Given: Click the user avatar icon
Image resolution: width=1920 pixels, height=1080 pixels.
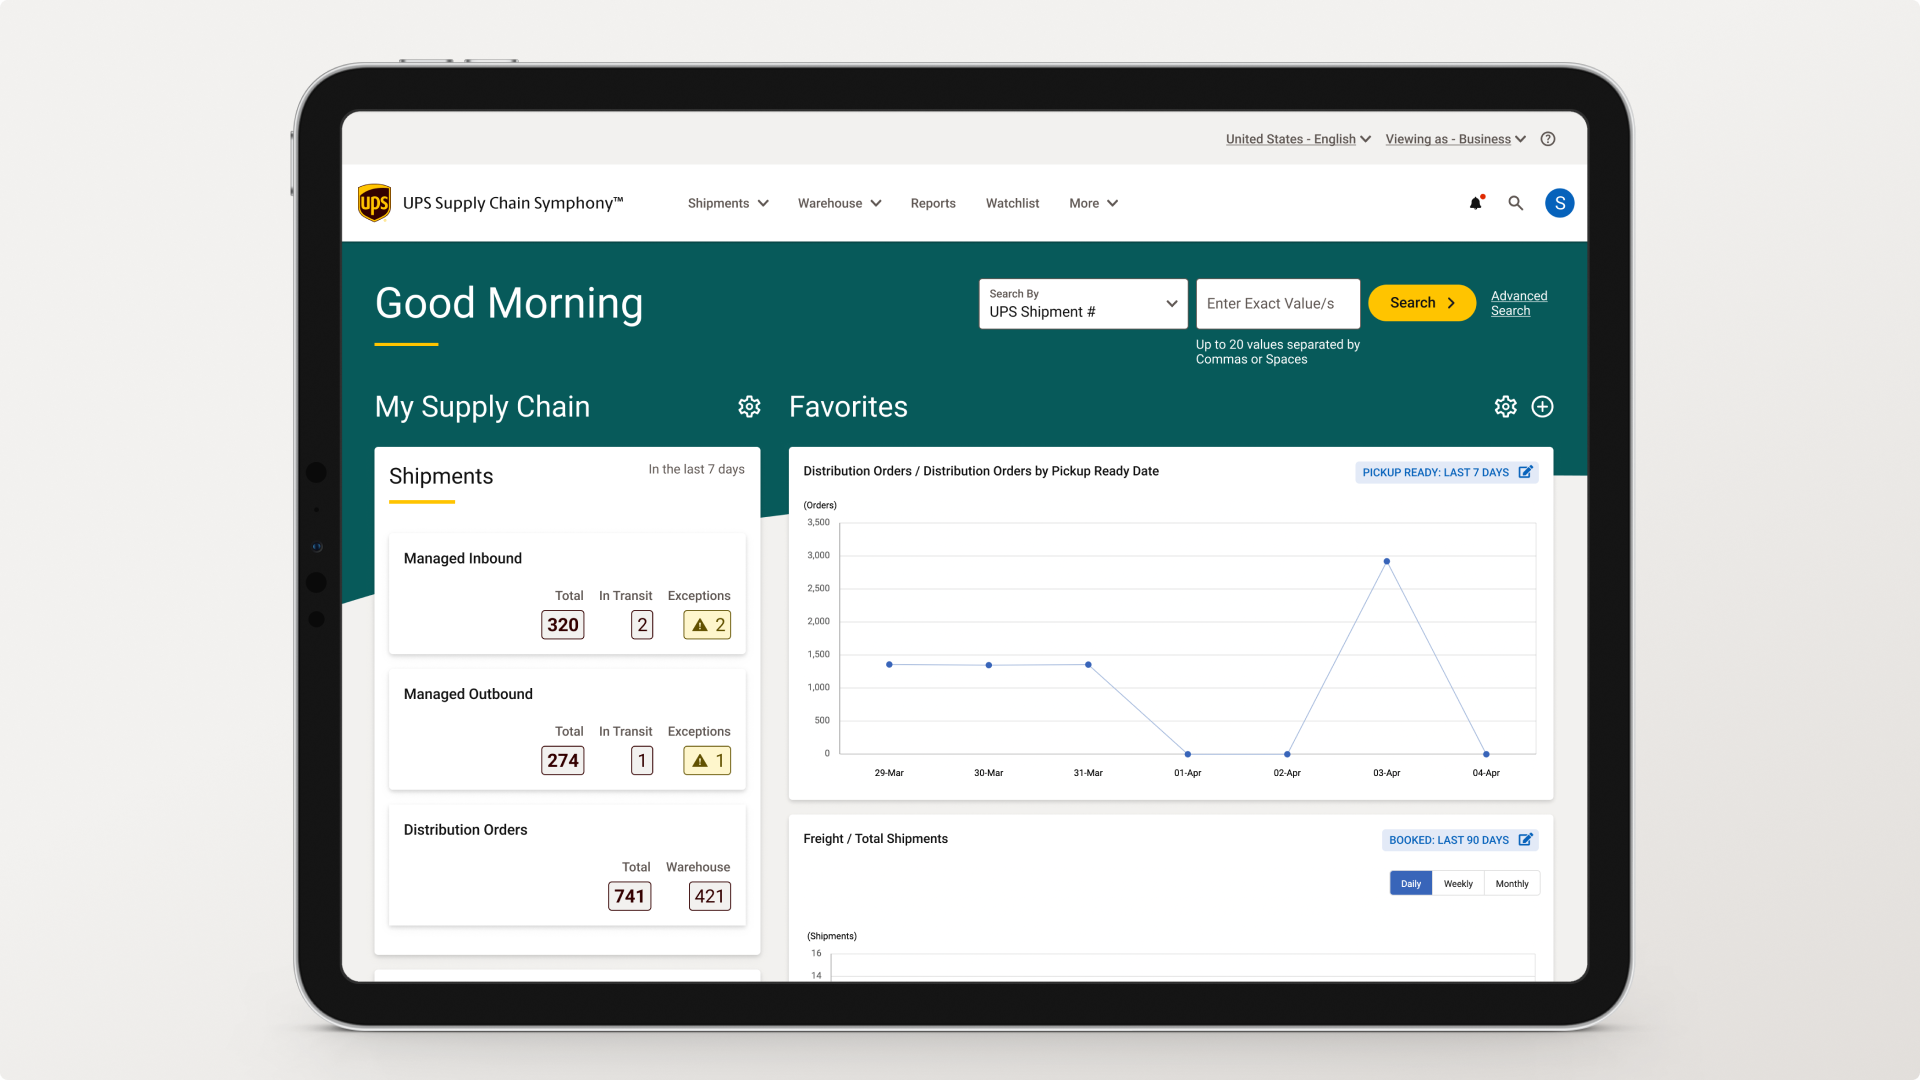Looking at the screenshot, I should [x=1559, y=203].
